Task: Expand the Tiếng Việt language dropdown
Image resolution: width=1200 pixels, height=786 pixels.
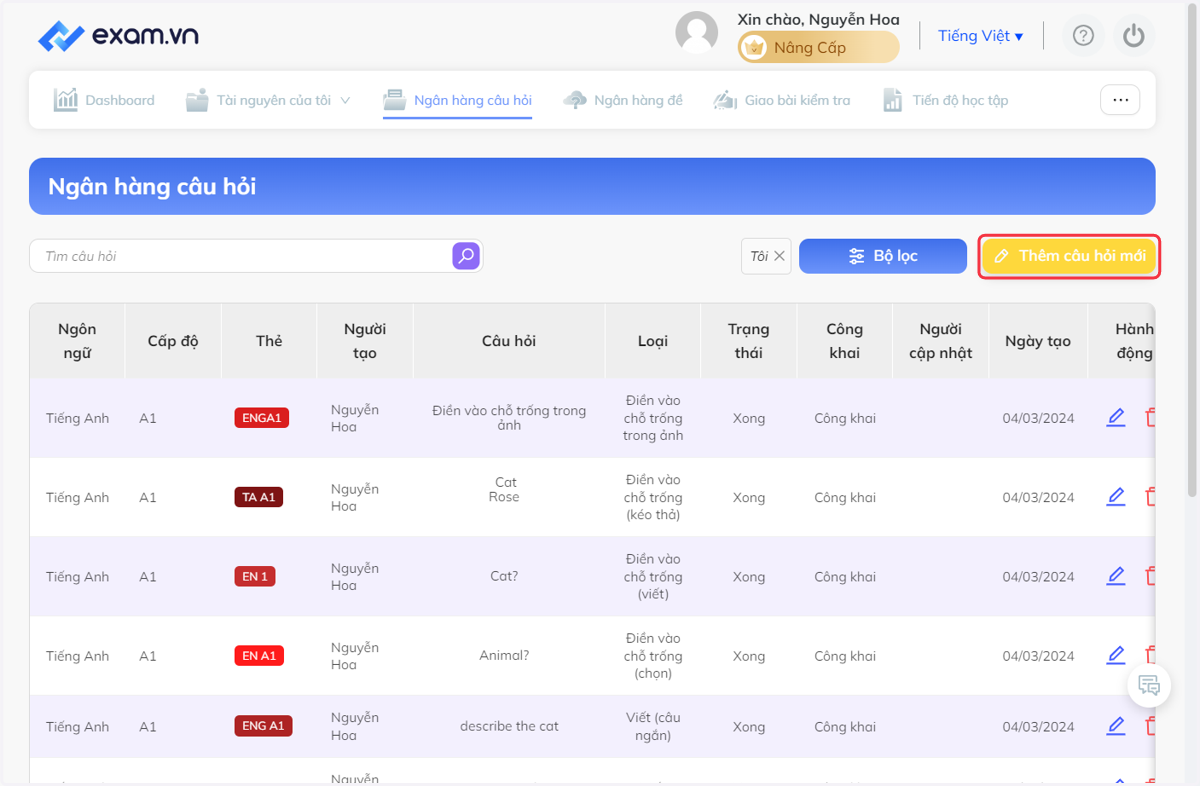Action: pos(980,36)
